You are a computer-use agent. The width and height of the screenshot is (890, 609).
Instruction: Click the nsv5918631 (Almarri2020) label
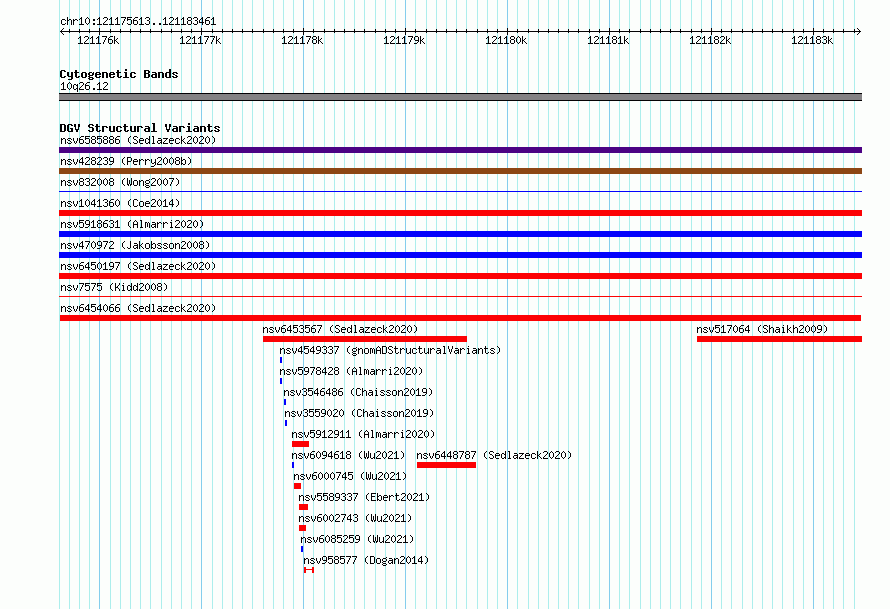(132, 224)
